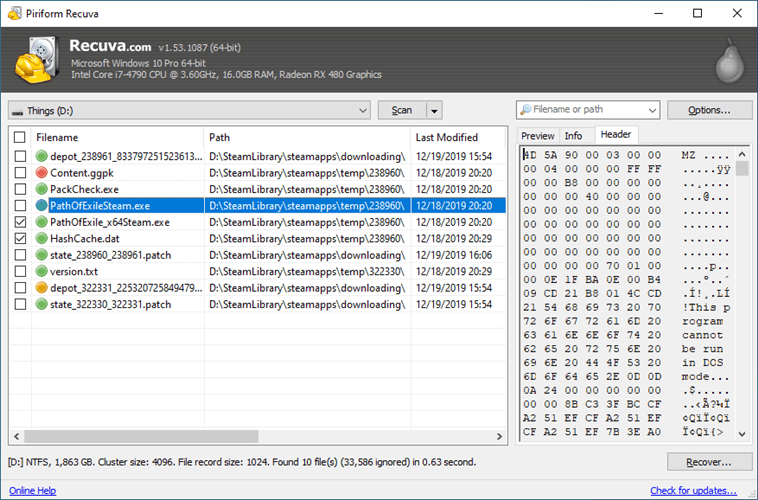Select the PackCheck.exe file name
Viewport: 758px width, 500px height.
tap(84, 189)
